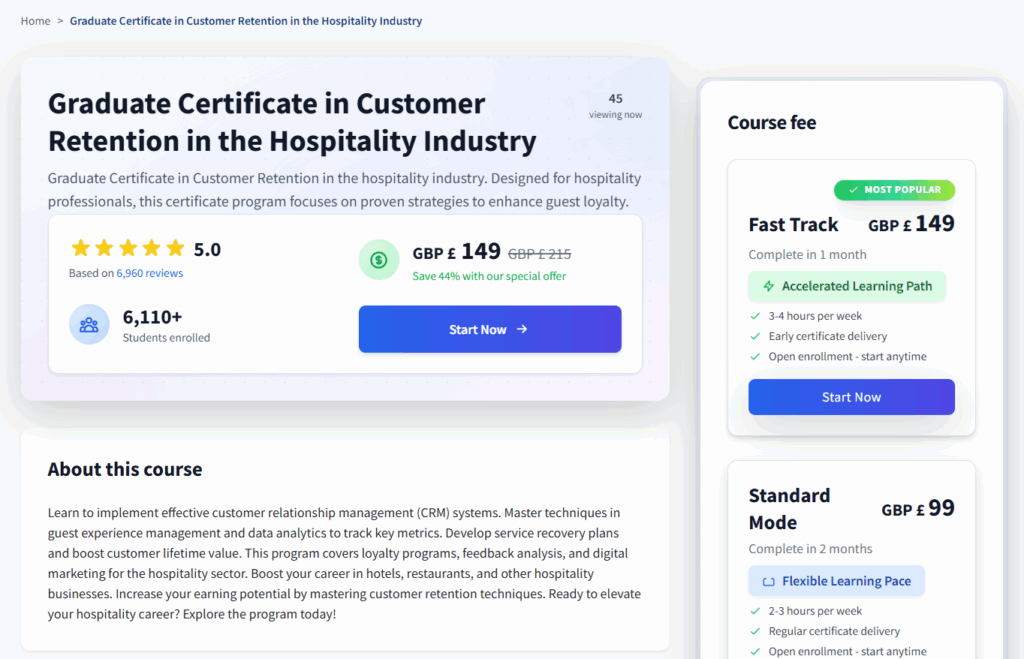
Task: Click the Standard Mode GBP £ 99 price
Action: tap(918, 508)
